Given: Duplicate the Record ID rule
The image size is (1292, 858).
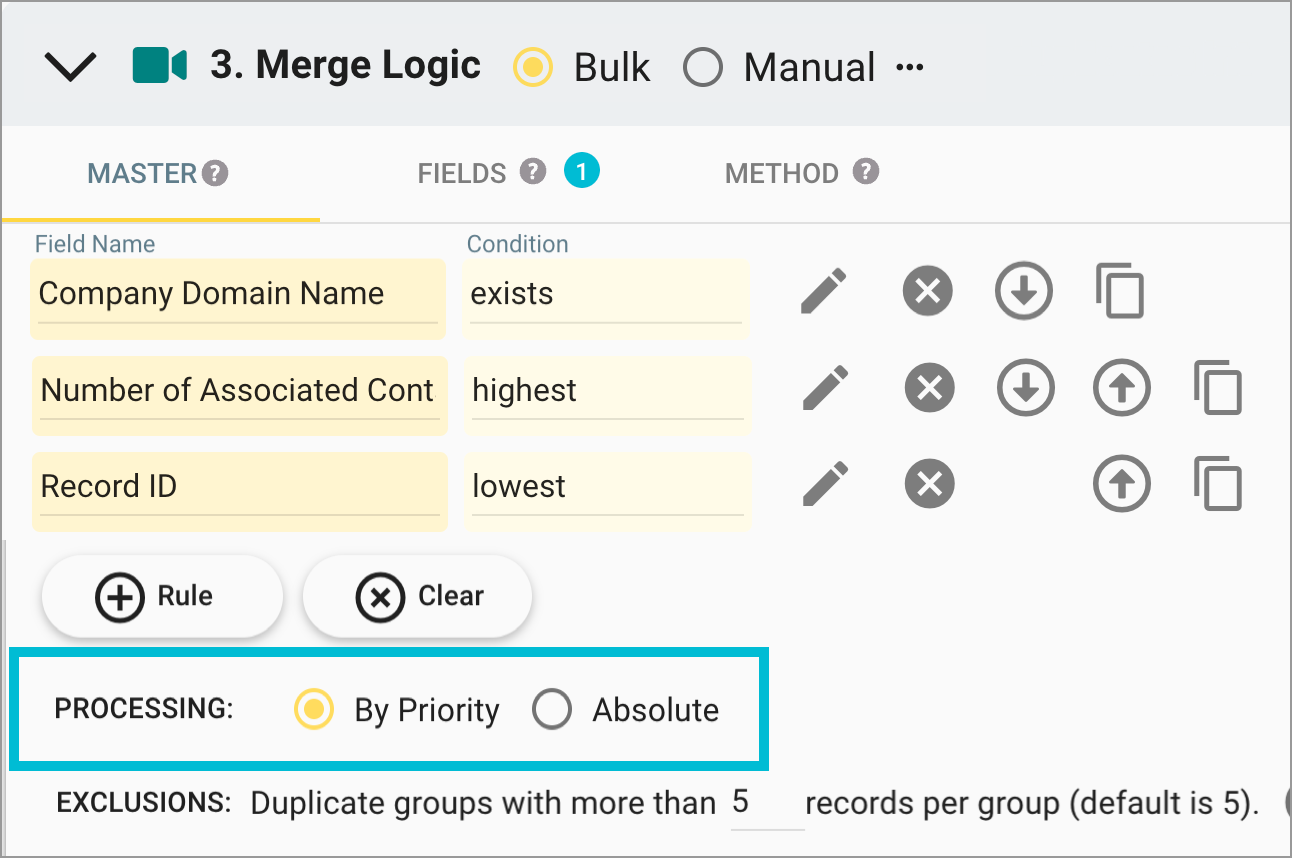Looking at the screenshot, I should pyautogui.click(x=1217, y=483).
